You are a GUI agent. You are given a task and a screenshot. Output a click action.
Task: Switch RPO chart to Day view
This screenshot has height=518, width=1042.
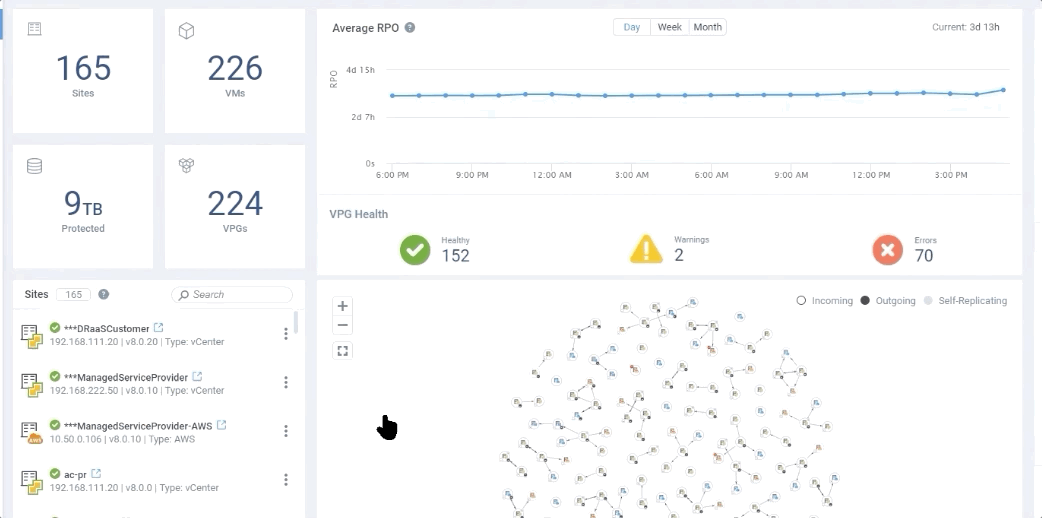[x=632, y=27]
